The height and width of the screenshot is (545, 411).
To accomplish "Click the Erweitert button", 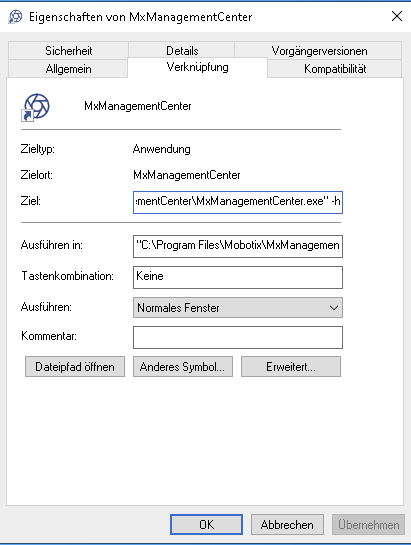I will click(x=291, y=366).
